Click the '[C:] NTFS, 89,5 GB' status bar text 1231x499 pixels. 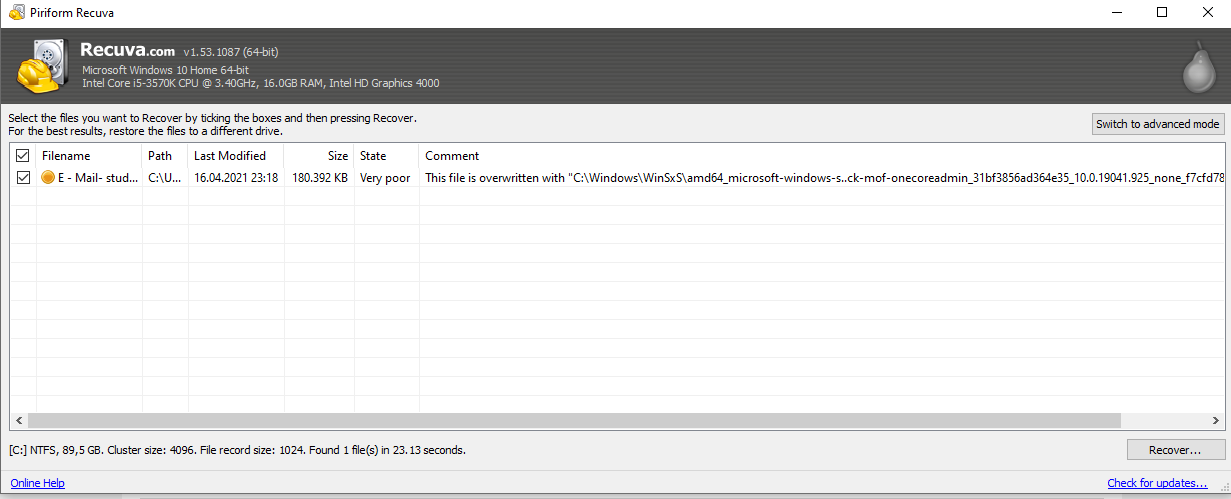pyautogui.click(x=237, y=450)
